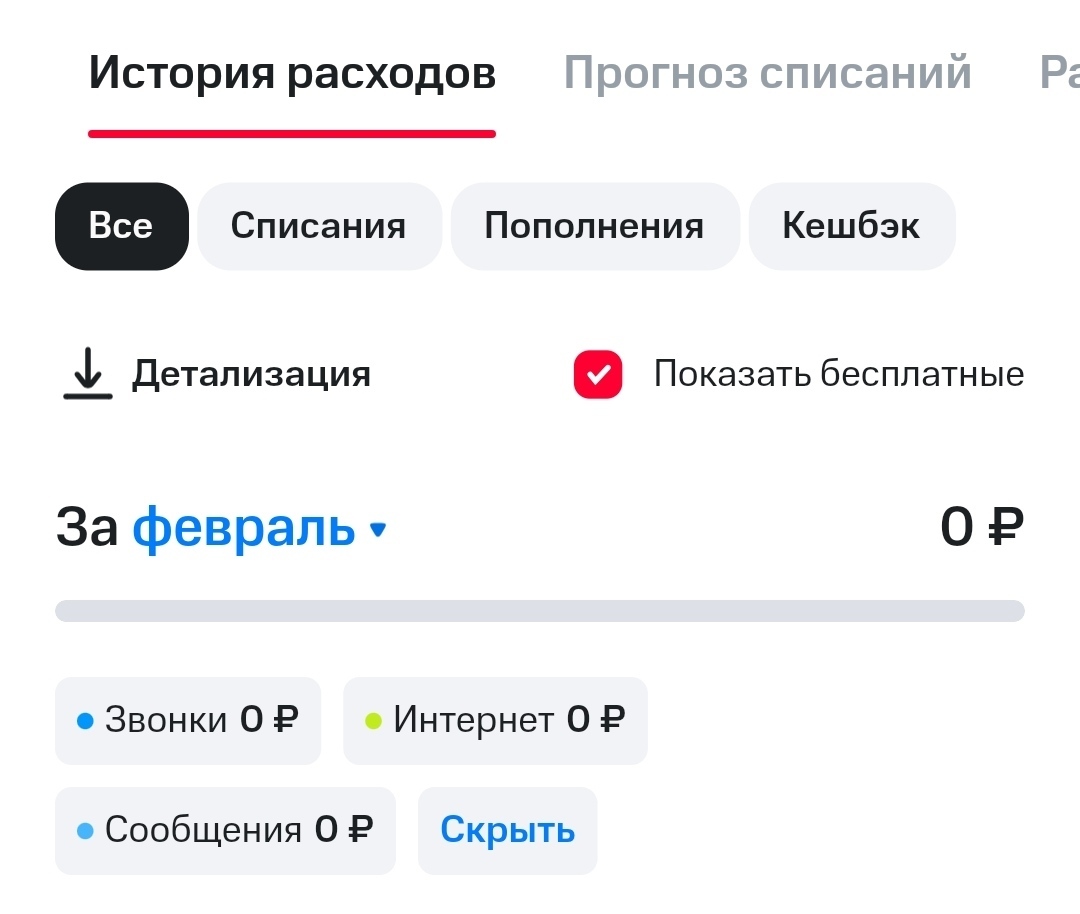Click the small blue triangle after февраль
The image size is (1080, 914).
pos(378,529)
